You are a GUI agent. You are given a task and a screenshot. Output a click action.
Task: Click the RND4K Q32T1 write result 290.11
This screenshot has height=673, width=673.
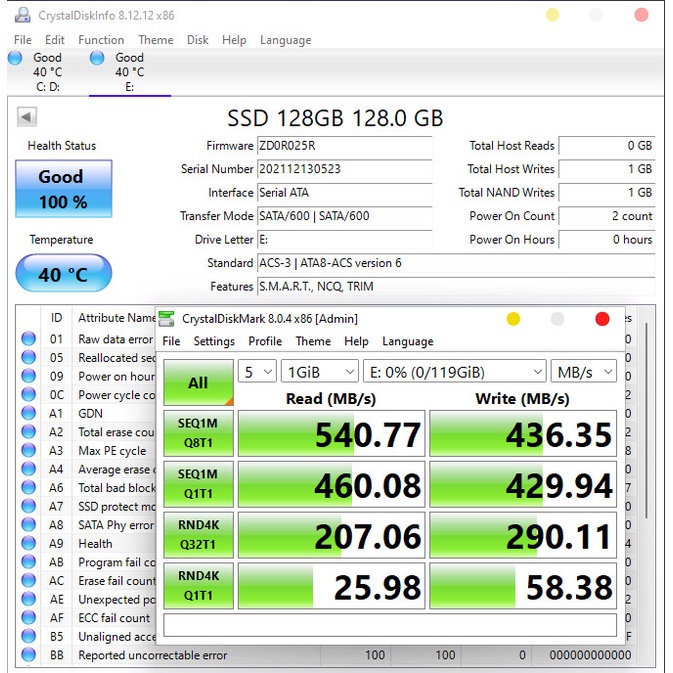click(x=523, y=535)
